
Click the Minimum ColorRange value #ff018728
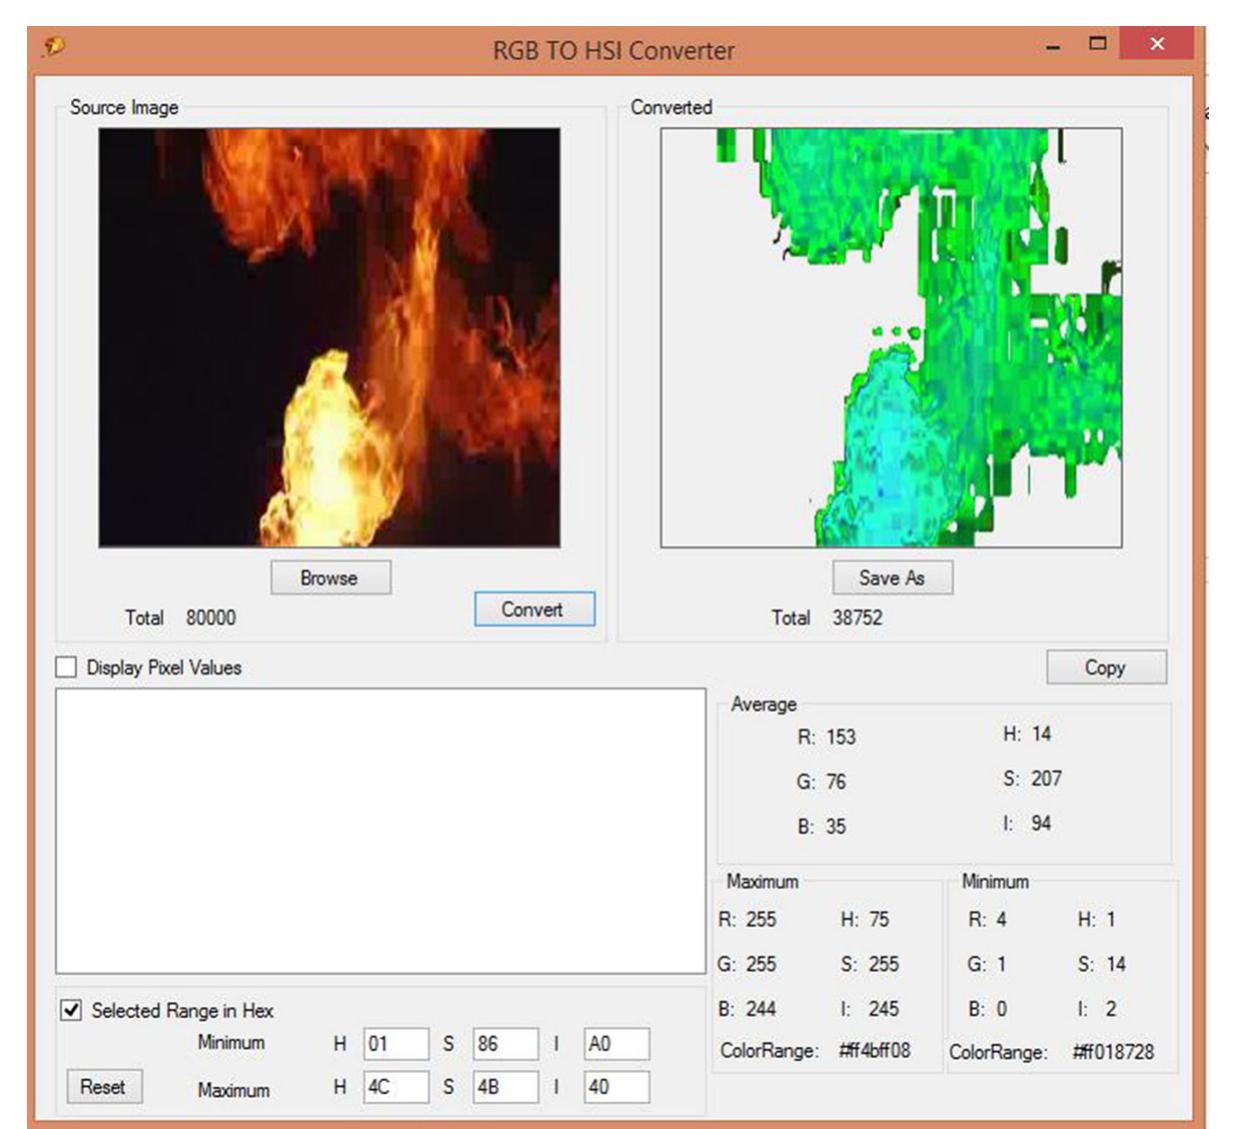[x=1114, y=1052]
